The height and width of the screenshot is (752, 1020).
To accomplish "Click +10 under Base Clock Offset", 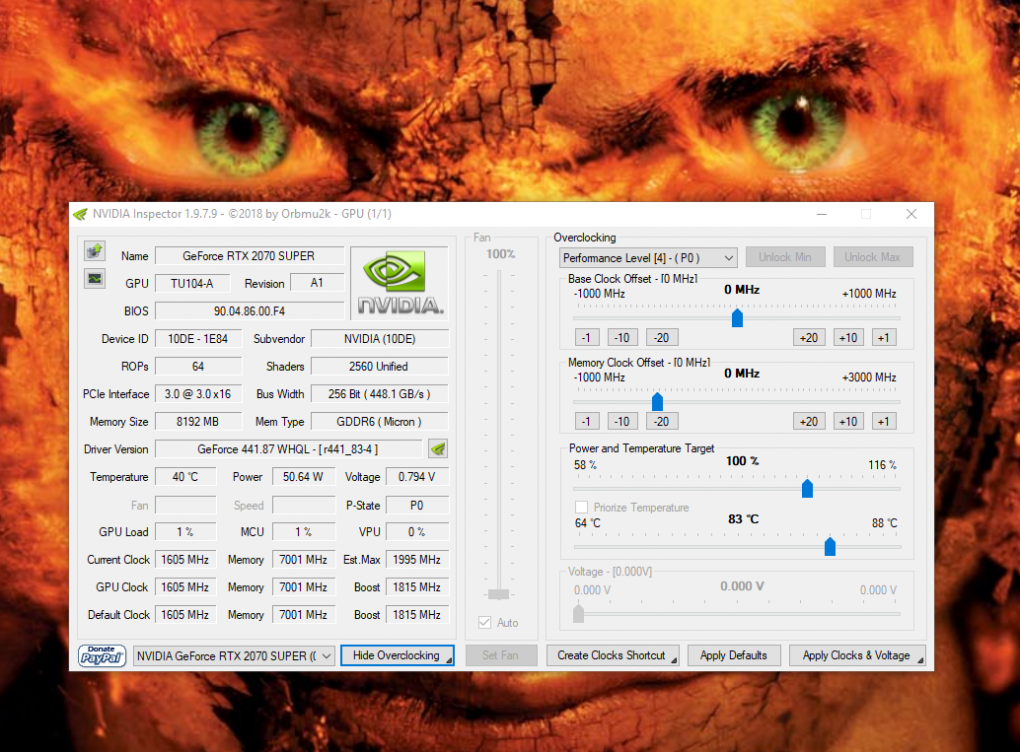I will (x=848, y=338).
